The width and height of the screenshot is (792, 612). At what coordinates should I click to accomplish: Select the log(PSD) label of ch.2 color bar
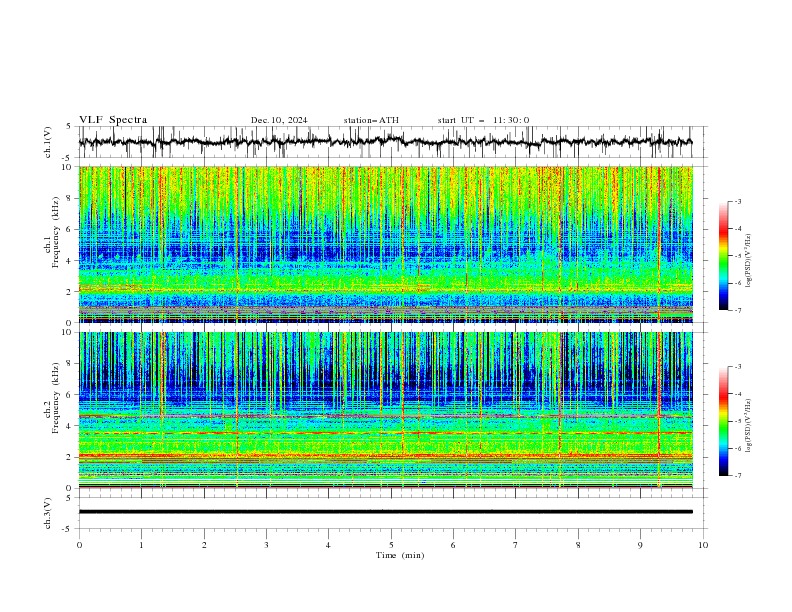pyautogui.click(x=749, y=425)
